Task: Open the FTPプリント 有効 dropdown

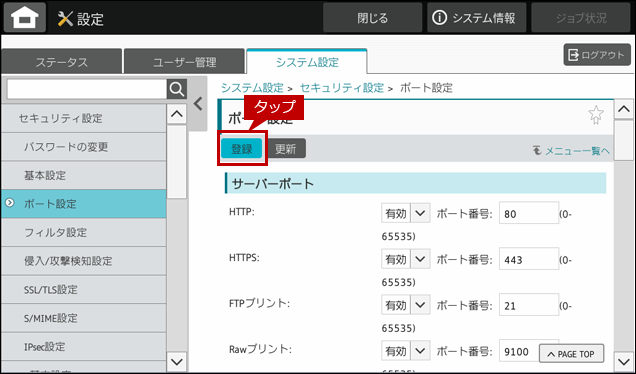Action: (406, 305)
